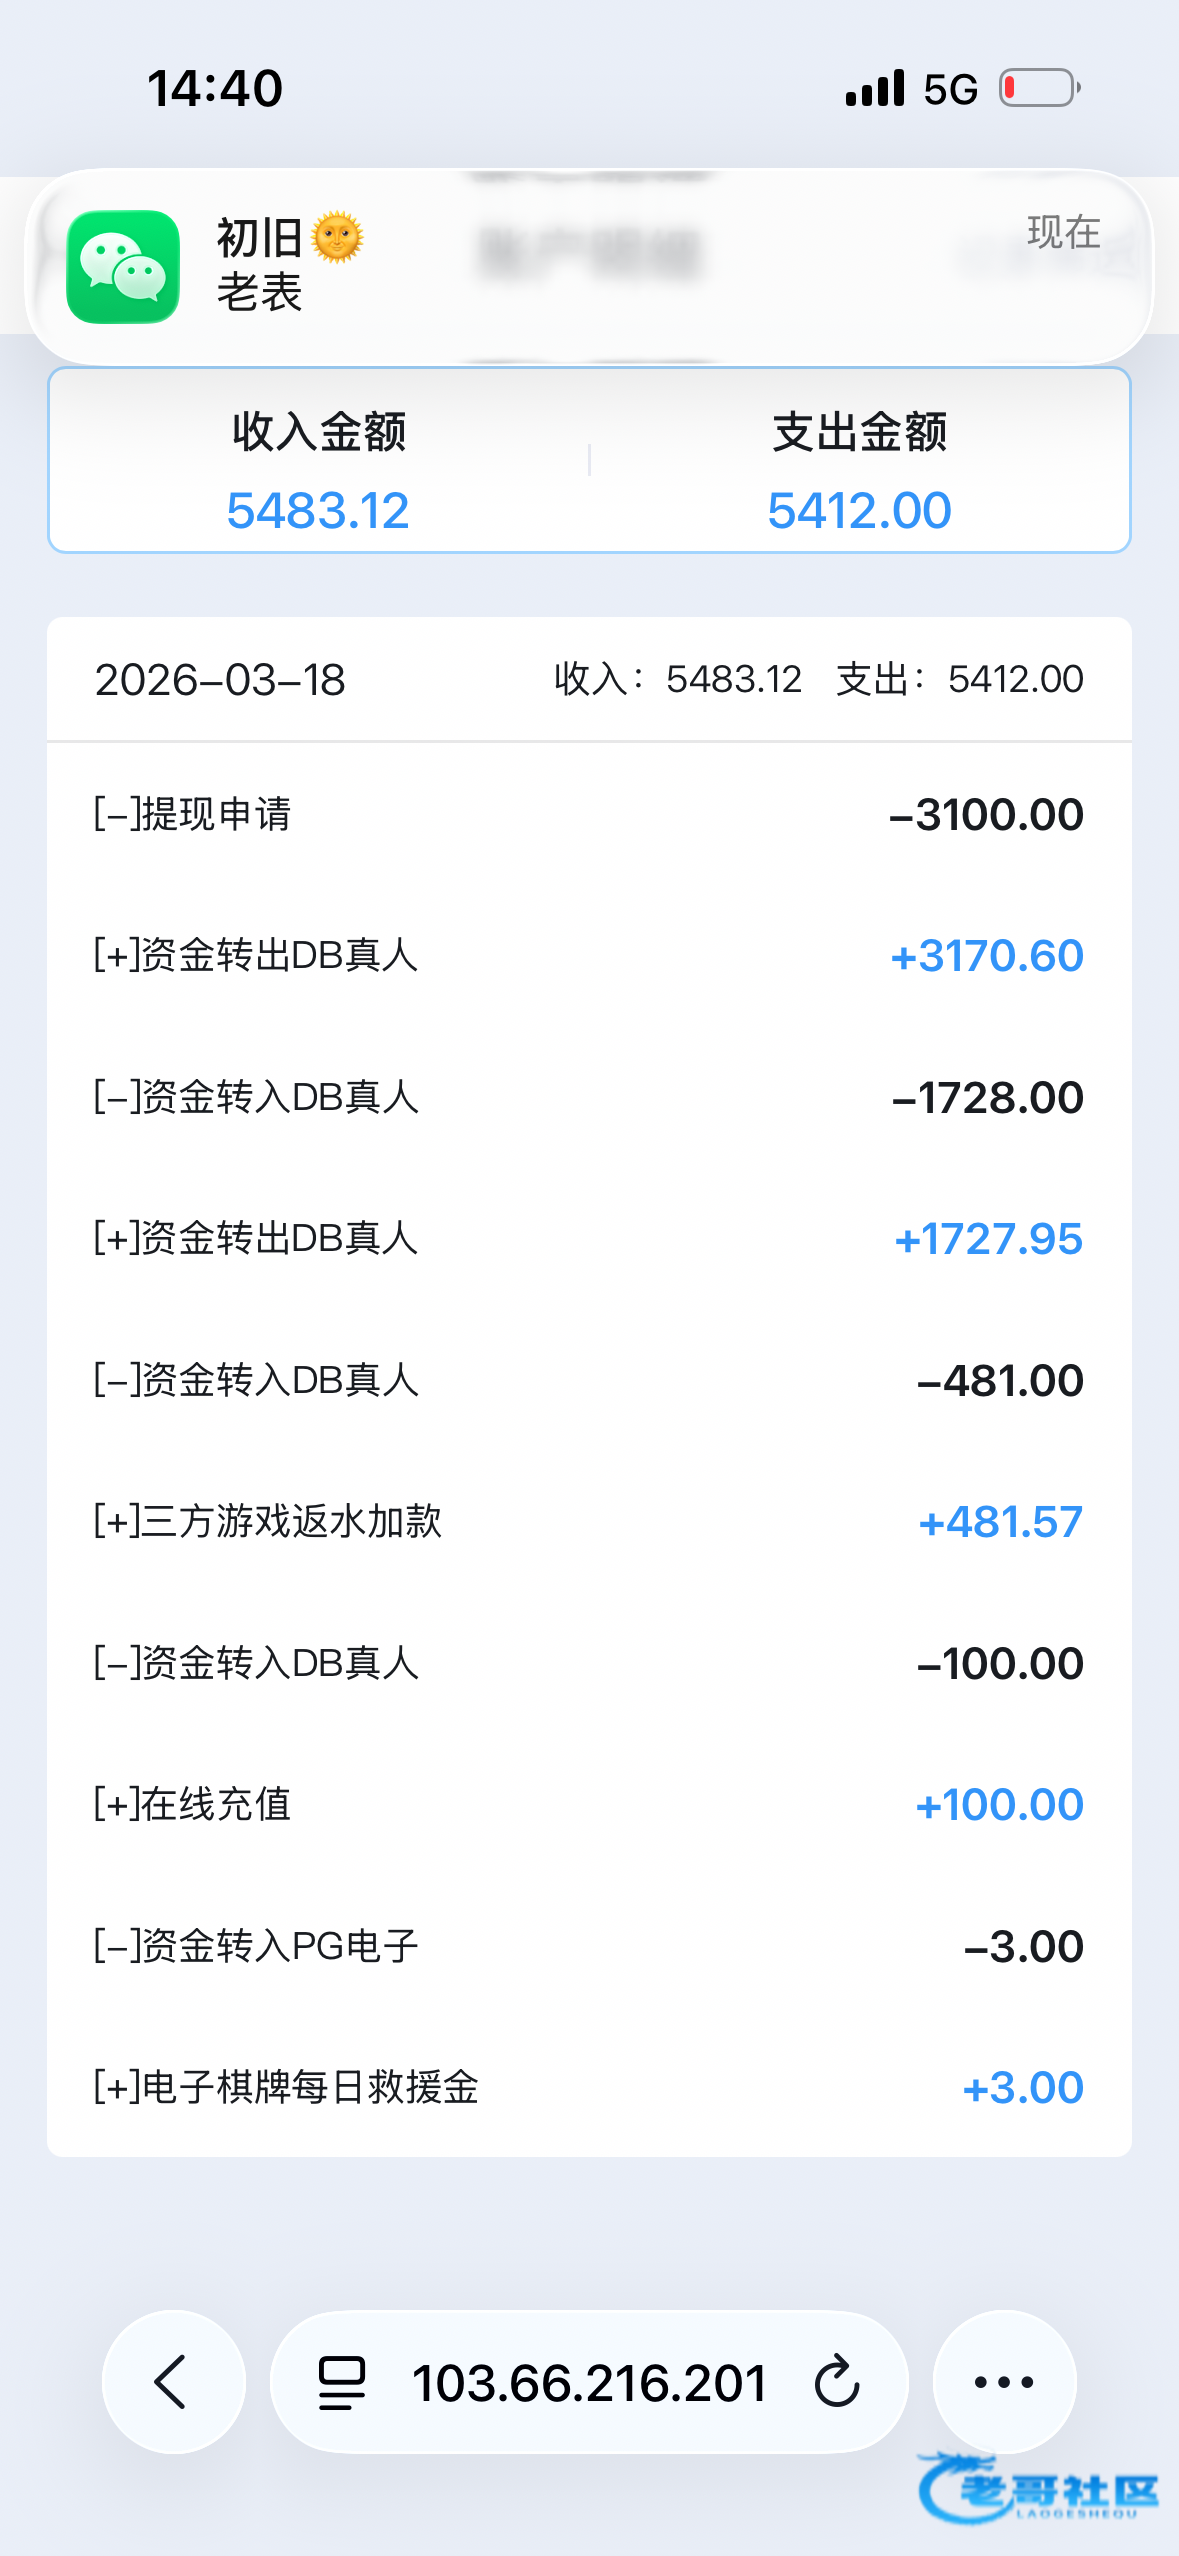This screenshot has width=1179, height=2556.
Task: Open the PG electronic -3.00 transfer
Action: coord(589,1946)
